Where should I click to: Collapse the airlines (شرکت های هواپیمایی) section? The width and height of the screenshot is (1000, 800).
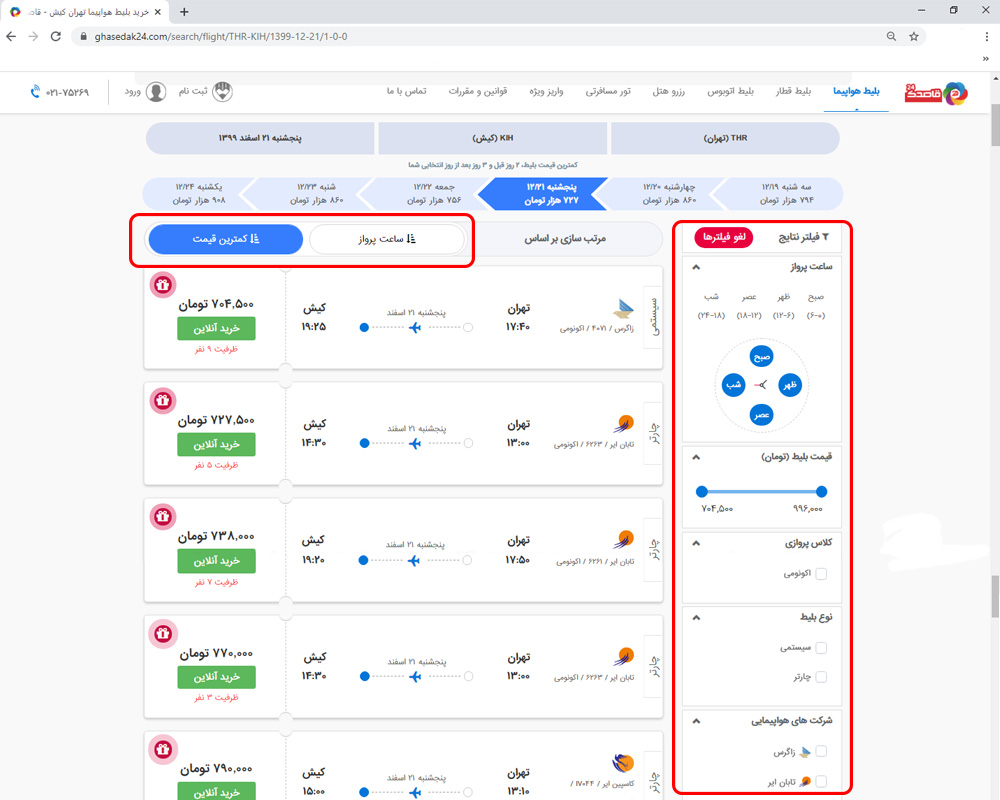pyautogui.click(x=696, y=720)
